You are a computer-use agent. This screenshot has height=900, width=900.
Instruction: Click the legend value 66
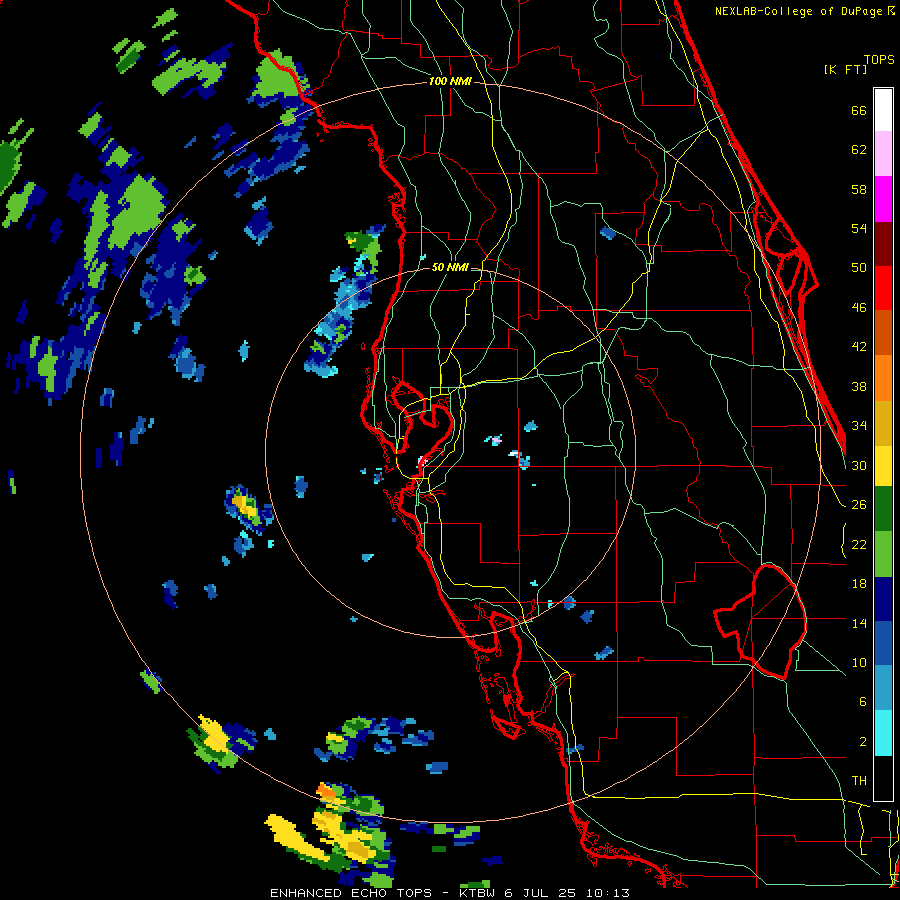pyautogui.click(x=859, y=111)
